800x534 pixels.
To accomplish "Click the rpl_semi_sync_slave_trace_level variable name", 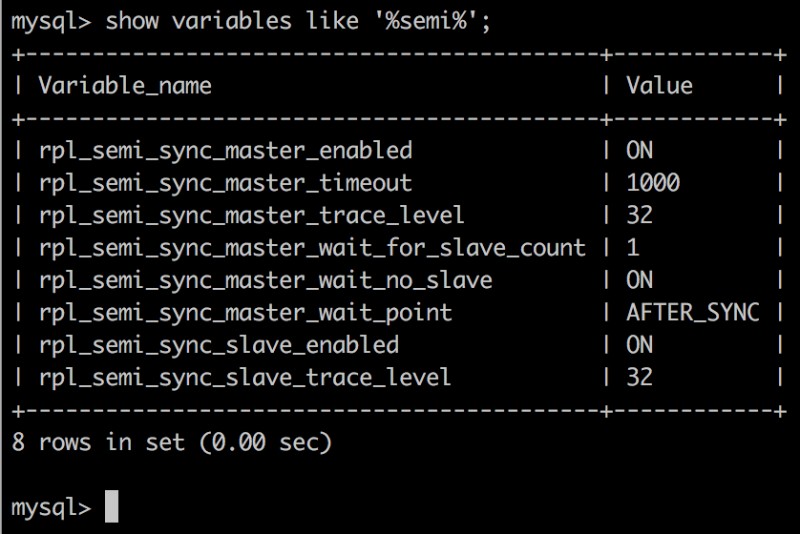I will [x=245, y=377].
